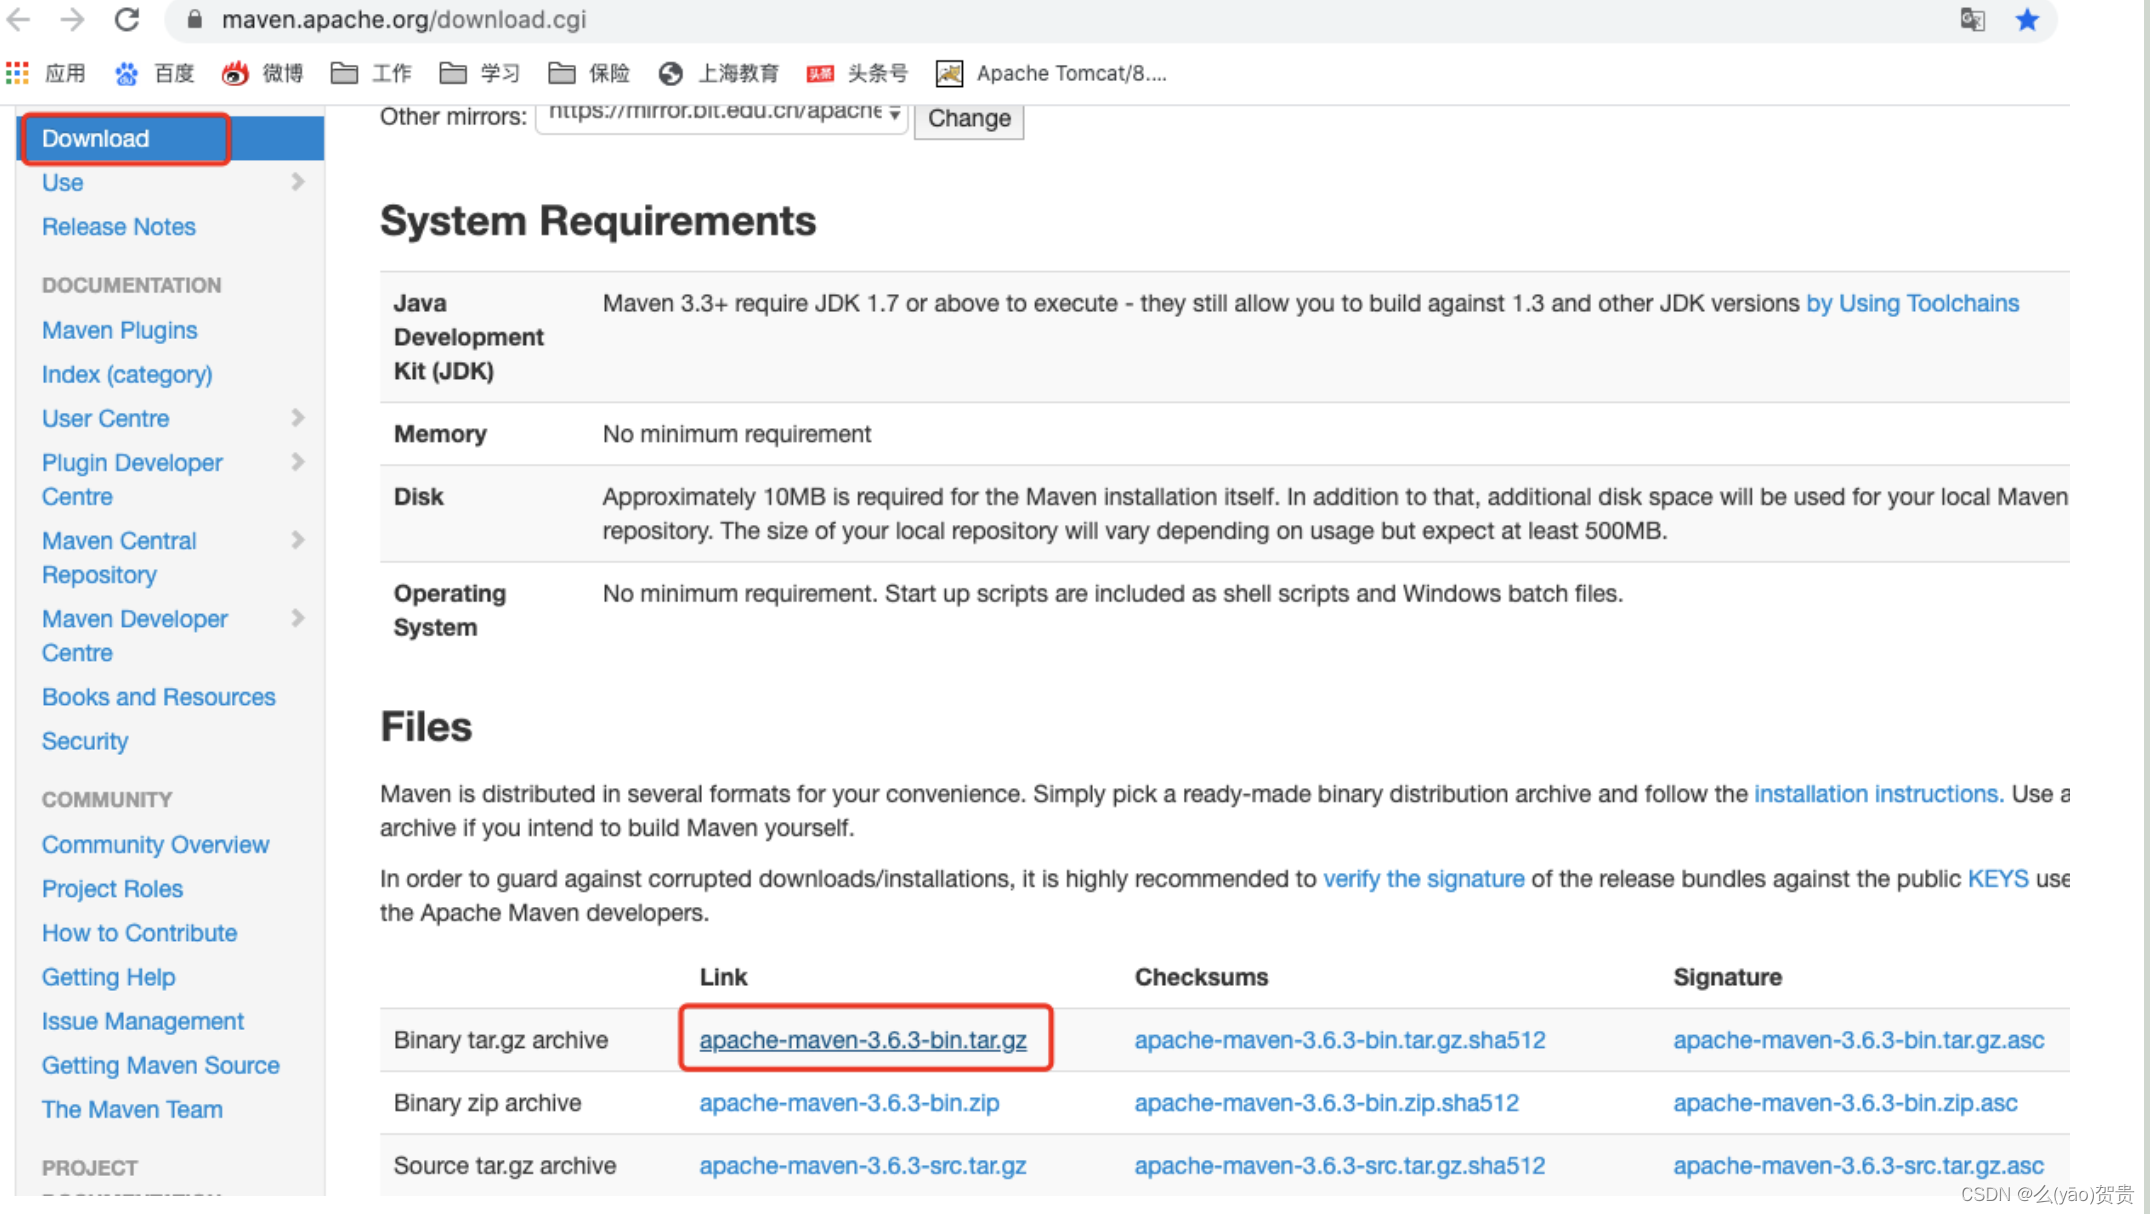The width and height of the screenshot is (2150, 1214).
Task: Open Issue Management link
Action: (143, 1021)
